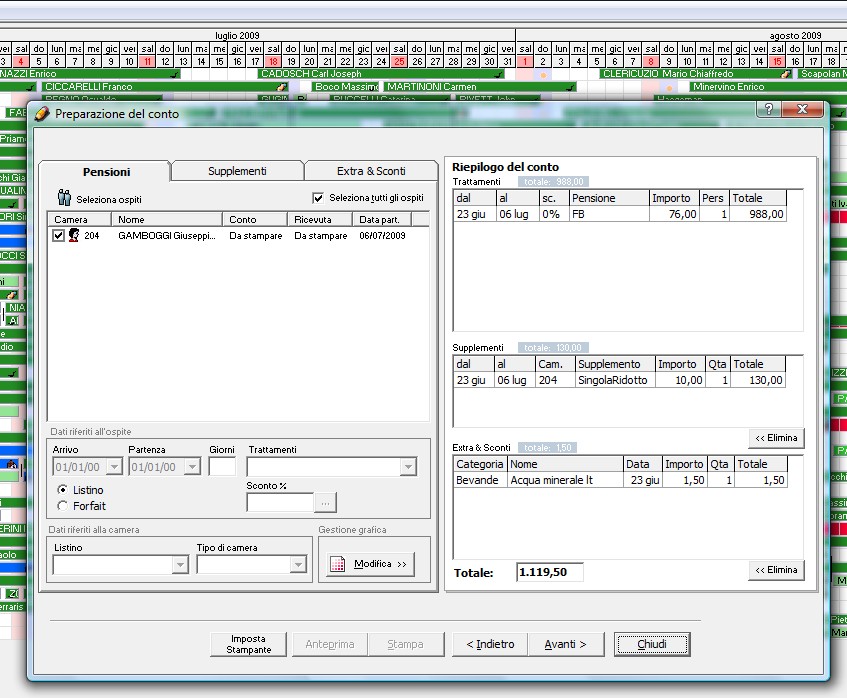Select the SingolaRidotto supplement row
This screenshot has width=847, height=698.
coord(619,380)
